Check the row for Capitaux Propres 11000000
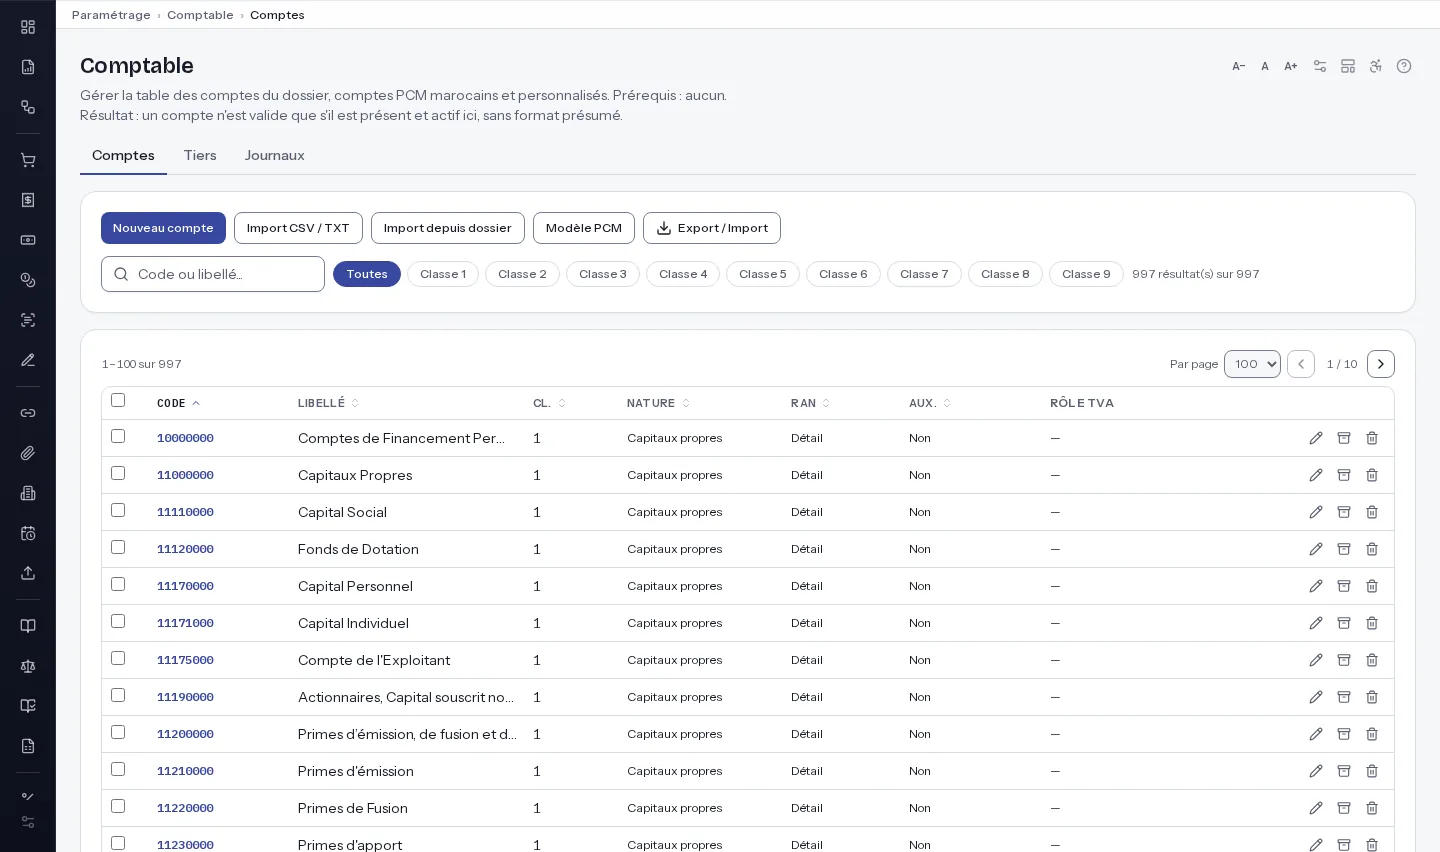 point(118,473)
